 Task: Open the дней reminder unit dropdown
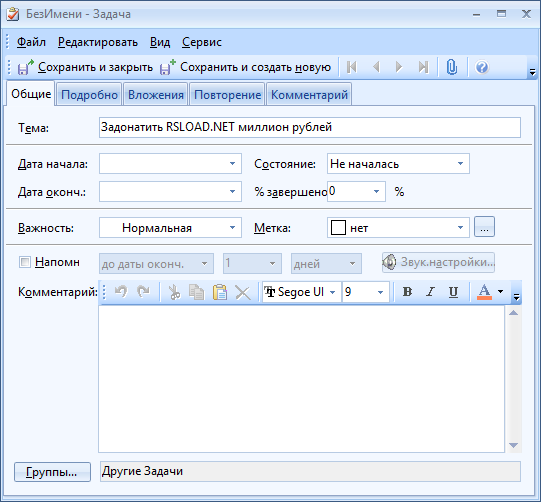pos(352,264)
